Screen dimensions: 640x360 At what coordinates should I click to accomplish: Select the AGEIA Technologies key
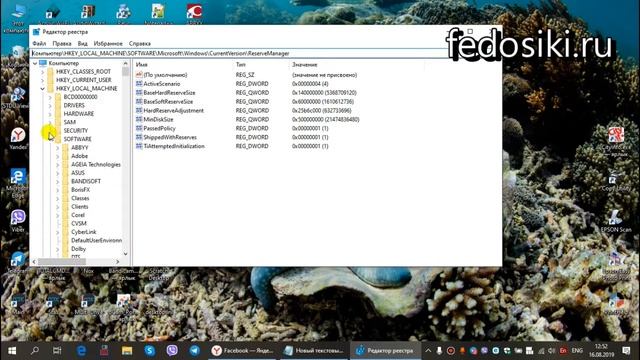pos(96,164)
